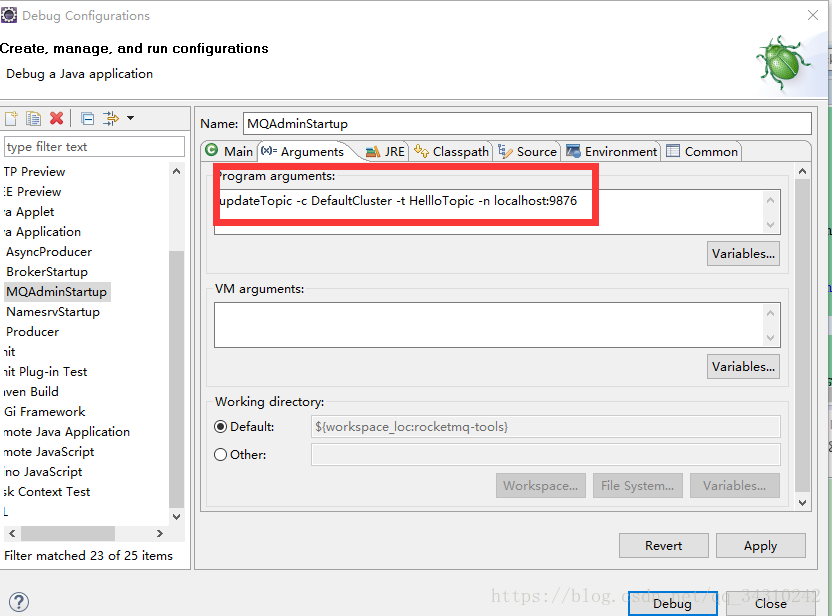Click the type filter text field
832x616 pixels.
(94, 146)
